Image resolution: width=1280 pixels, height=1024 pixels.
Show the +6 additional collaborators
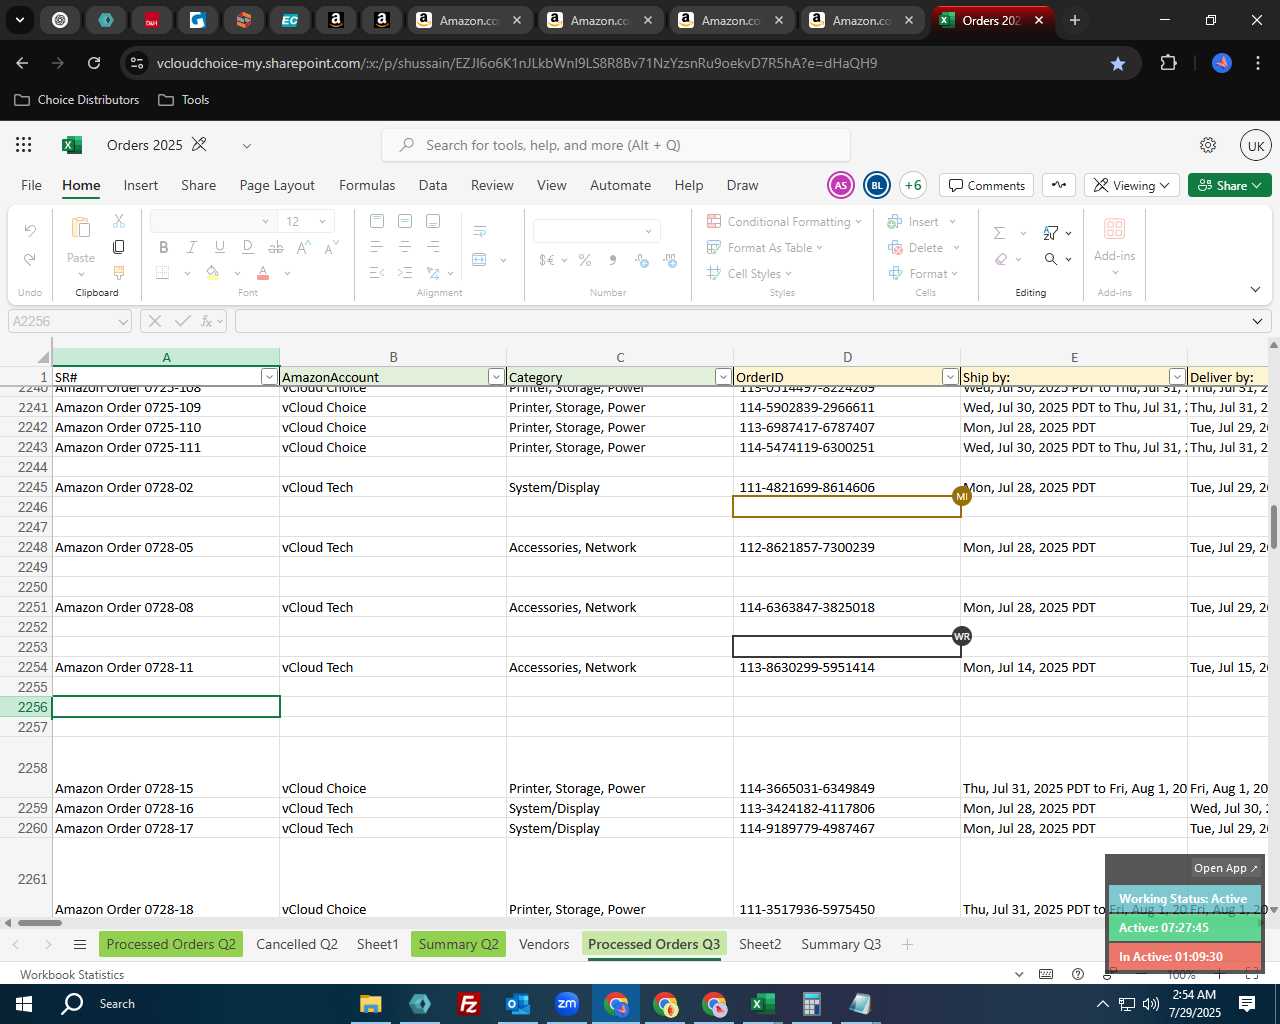click(912, 185)
